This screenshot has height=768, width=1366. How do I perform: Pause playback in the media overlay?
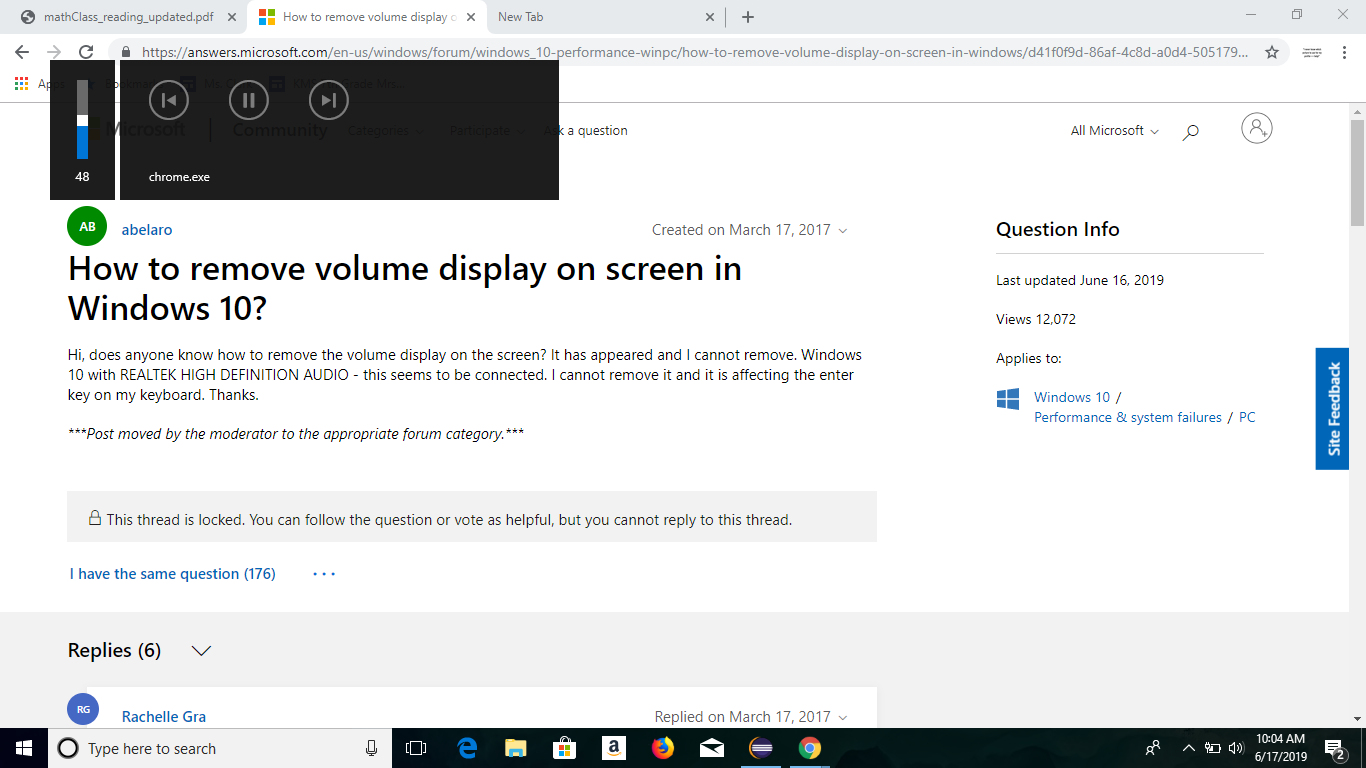click(249, 100)
